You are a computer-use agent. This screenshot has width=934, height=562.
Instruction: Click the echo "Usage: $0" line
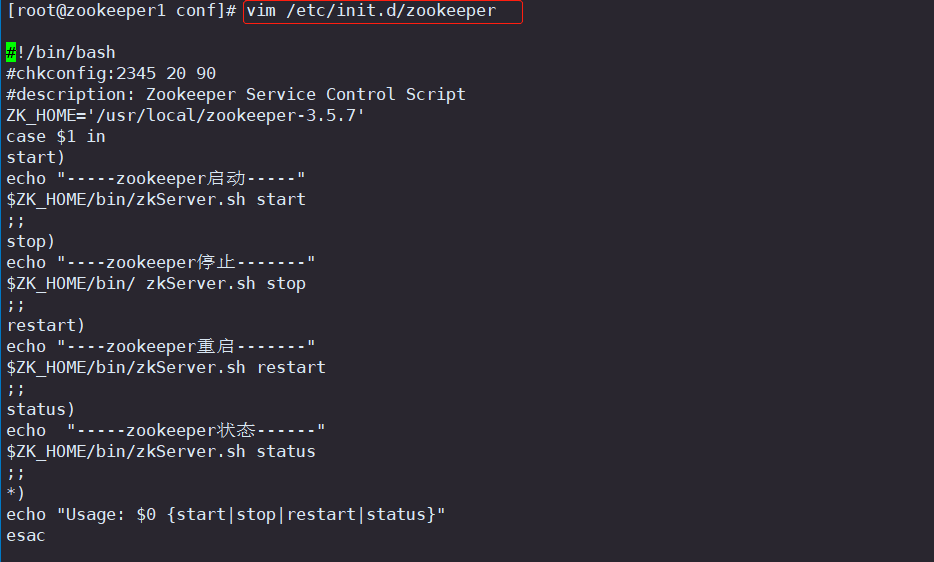click(226, 514)
